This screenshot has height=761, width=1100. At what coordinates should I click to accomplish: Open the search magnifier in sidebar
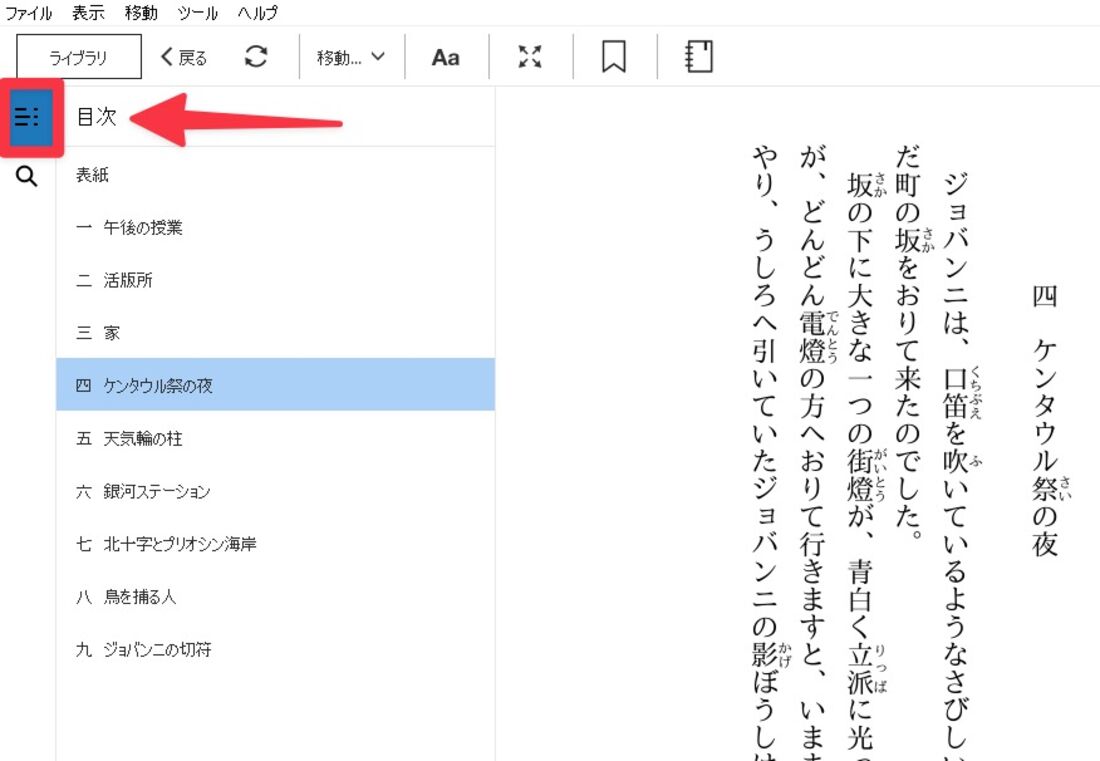click(x=27, y=176)
